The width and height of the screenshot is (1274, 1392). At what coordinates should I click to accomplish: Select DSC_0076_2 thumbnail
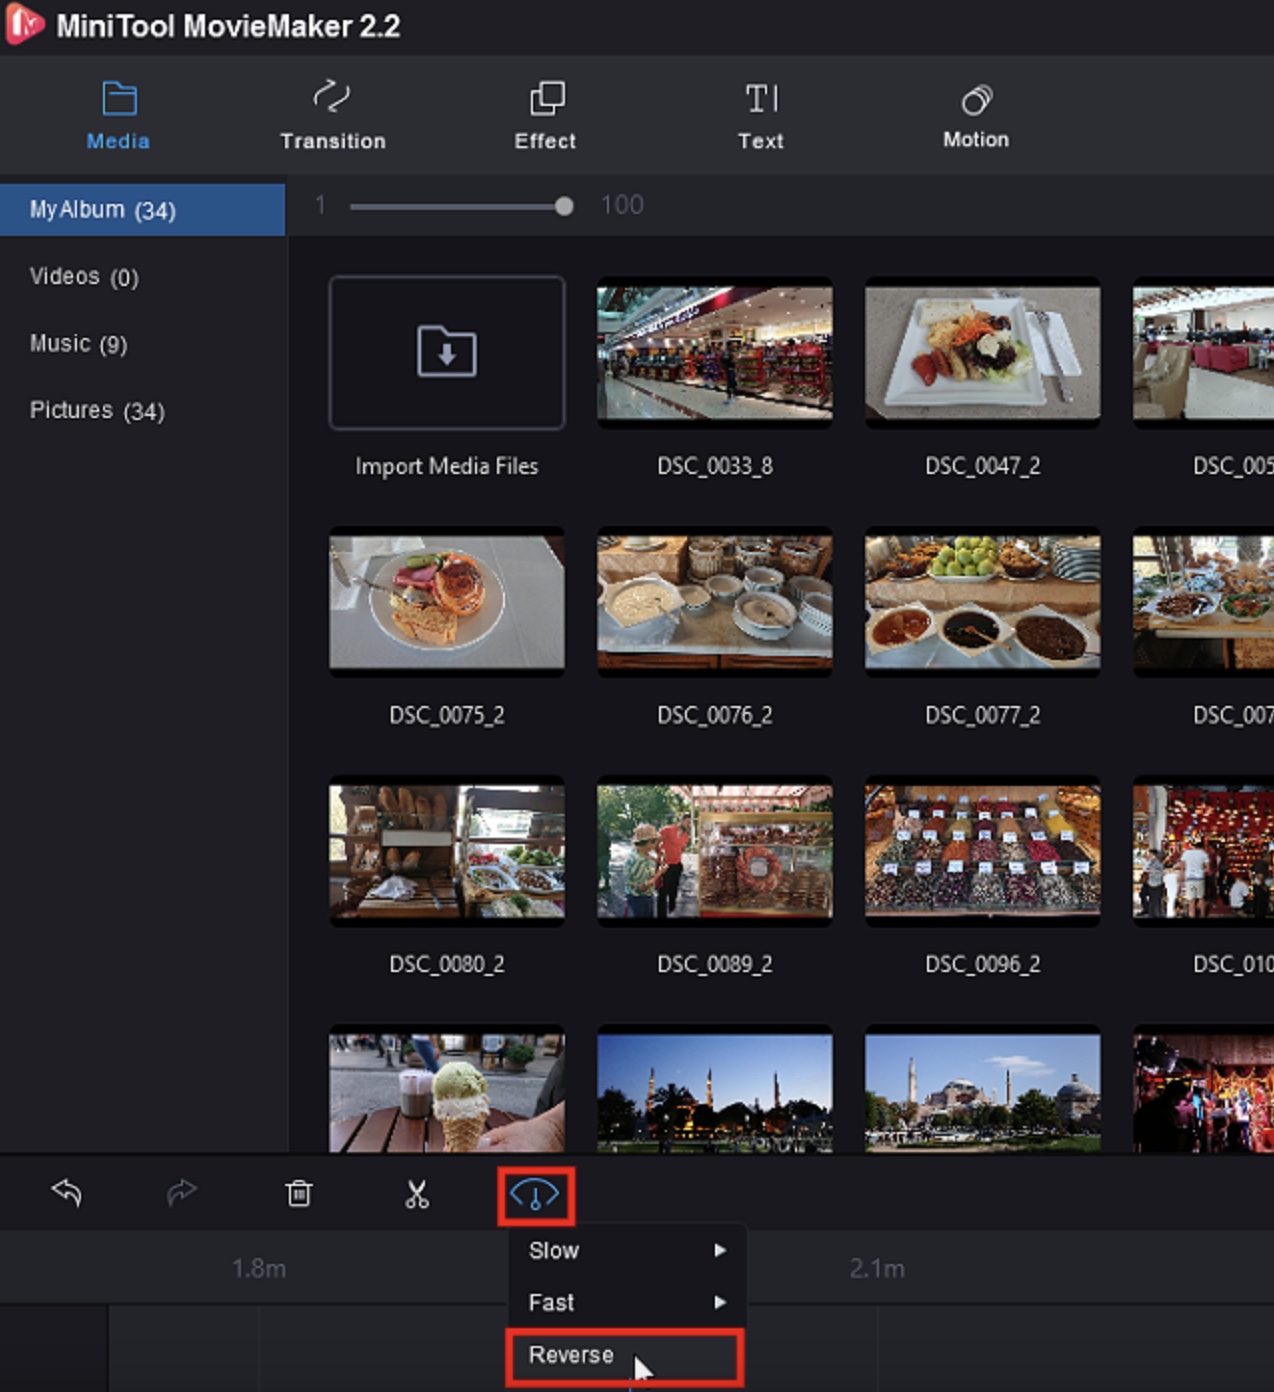[715, 602]
